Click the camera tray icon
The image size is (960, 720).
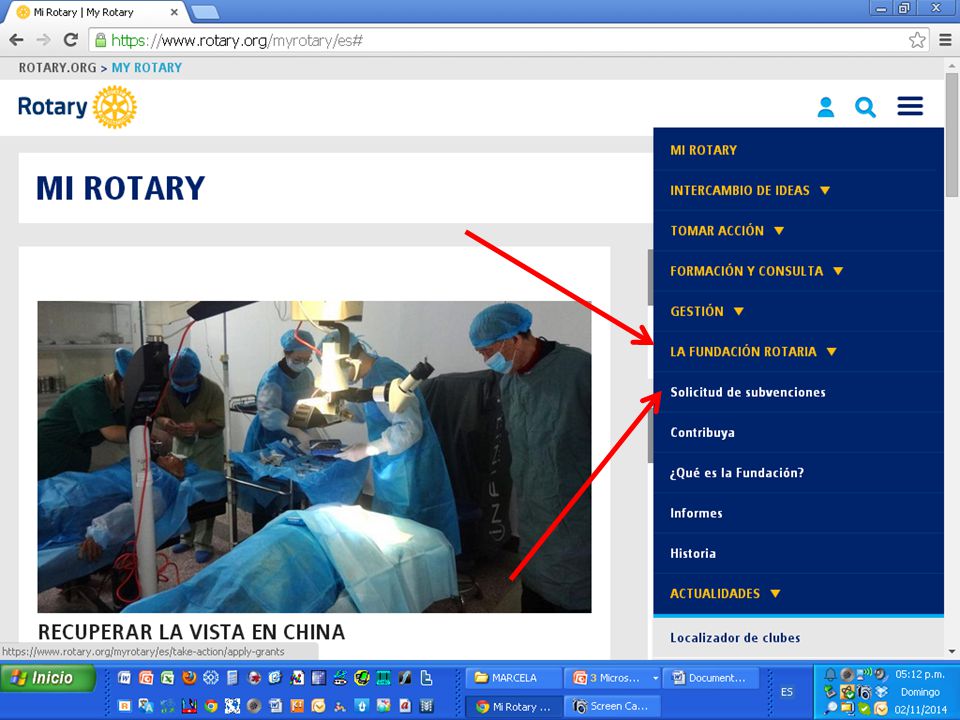864,692
